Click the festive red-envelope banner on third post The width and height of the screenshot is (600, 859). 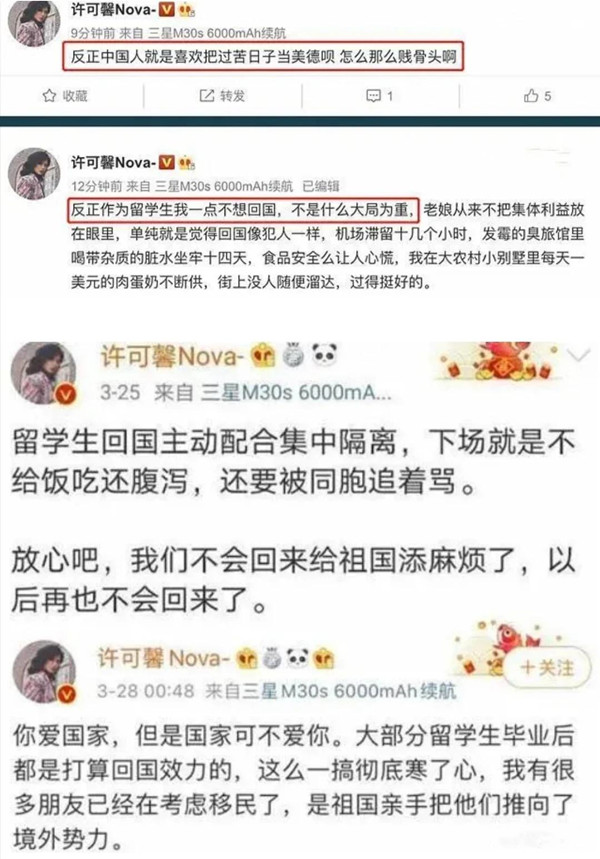[498, 362]
